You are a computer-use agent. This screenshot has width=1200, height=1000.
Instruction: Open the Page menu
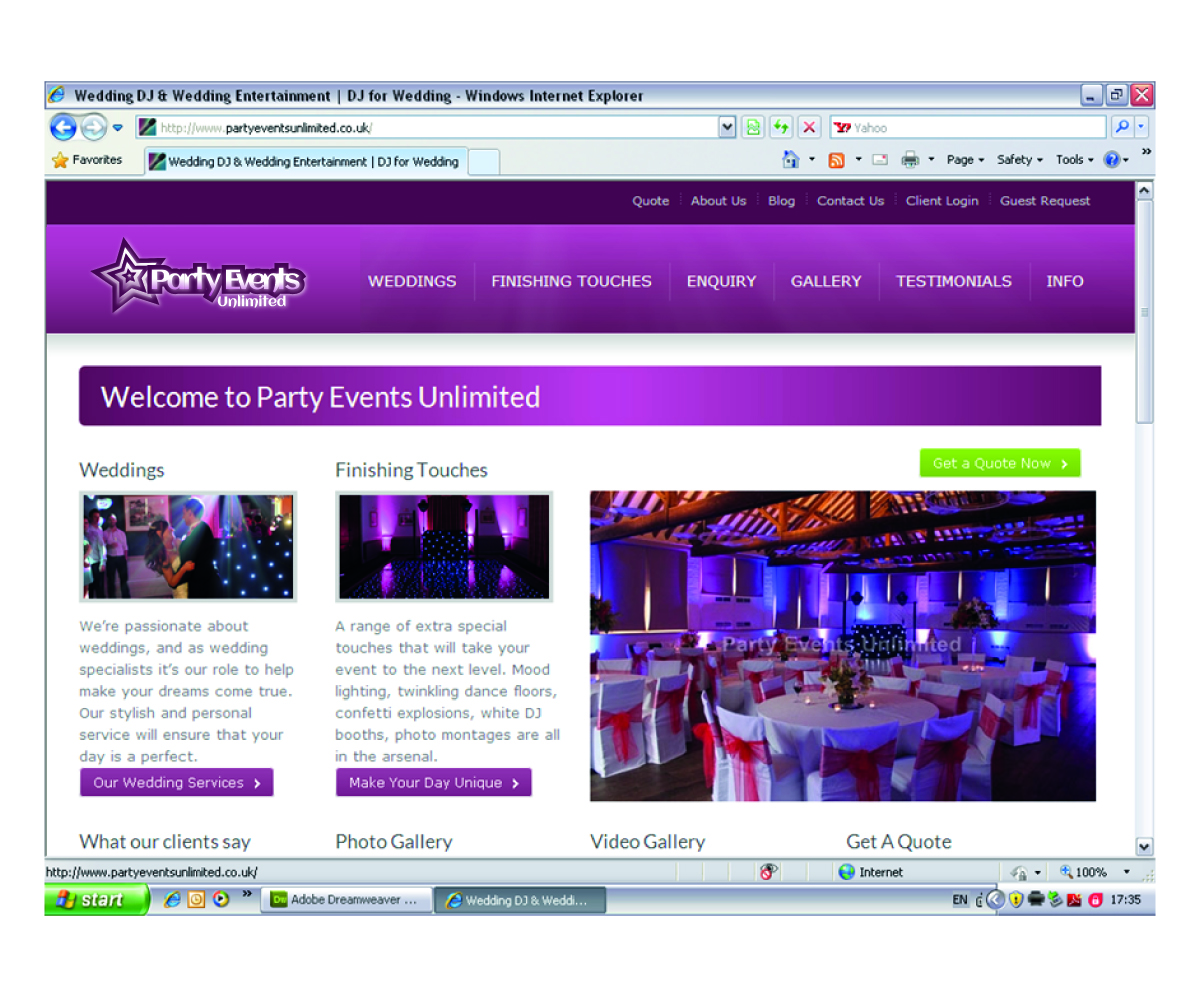pos(965,160)
